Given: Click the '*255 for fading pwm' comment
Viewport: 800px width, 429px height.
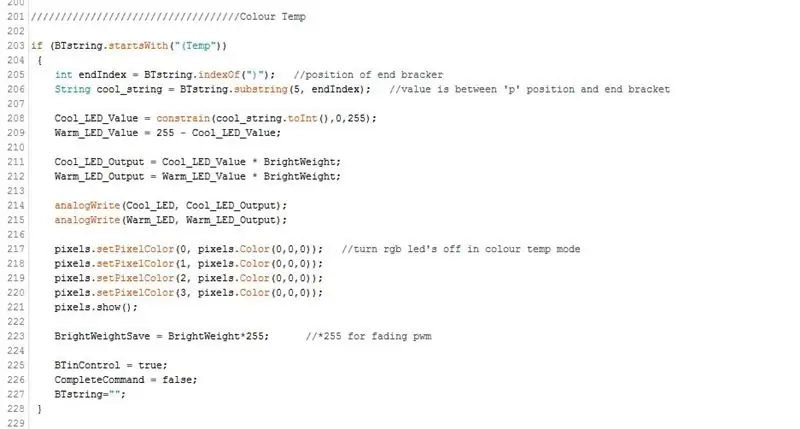Looking at the screenshot, I should (368, 337).
